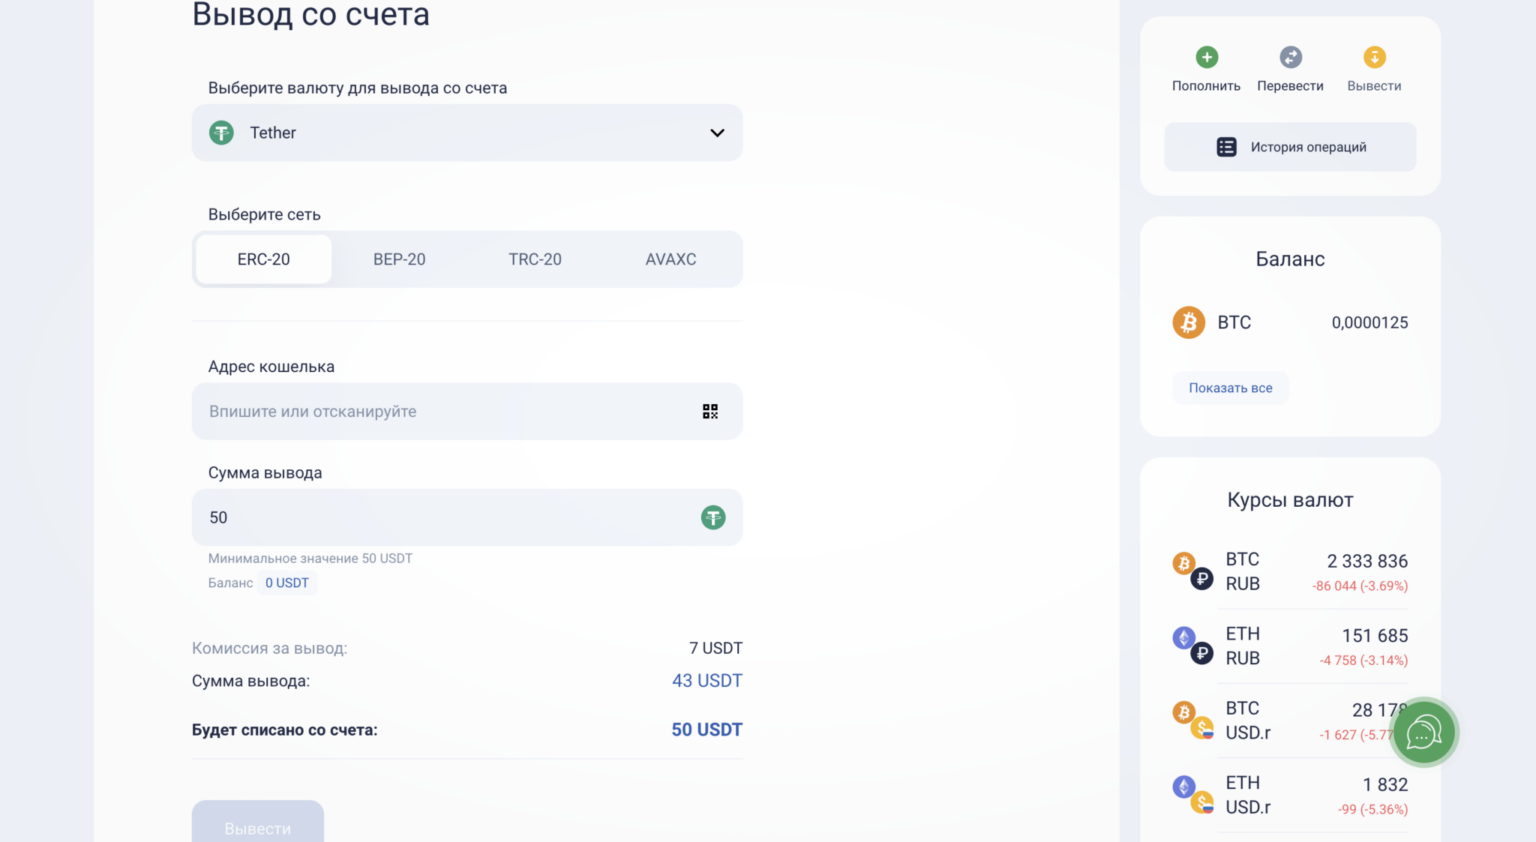Click the orange Вывести withdrawal icon

(x=1374, y=57)
